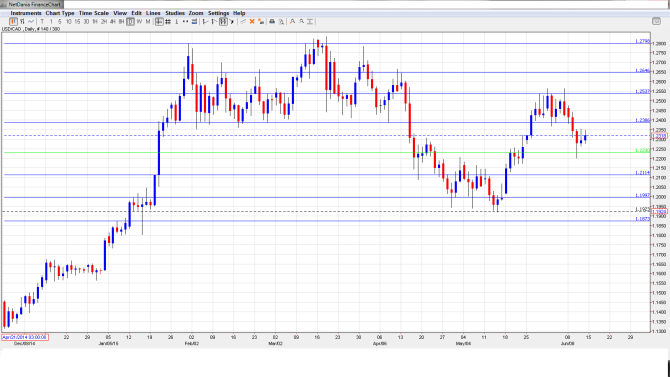Screen dimensions: 670x377
Task: Click the detach window icon at top right
Action: pos(656,21)
